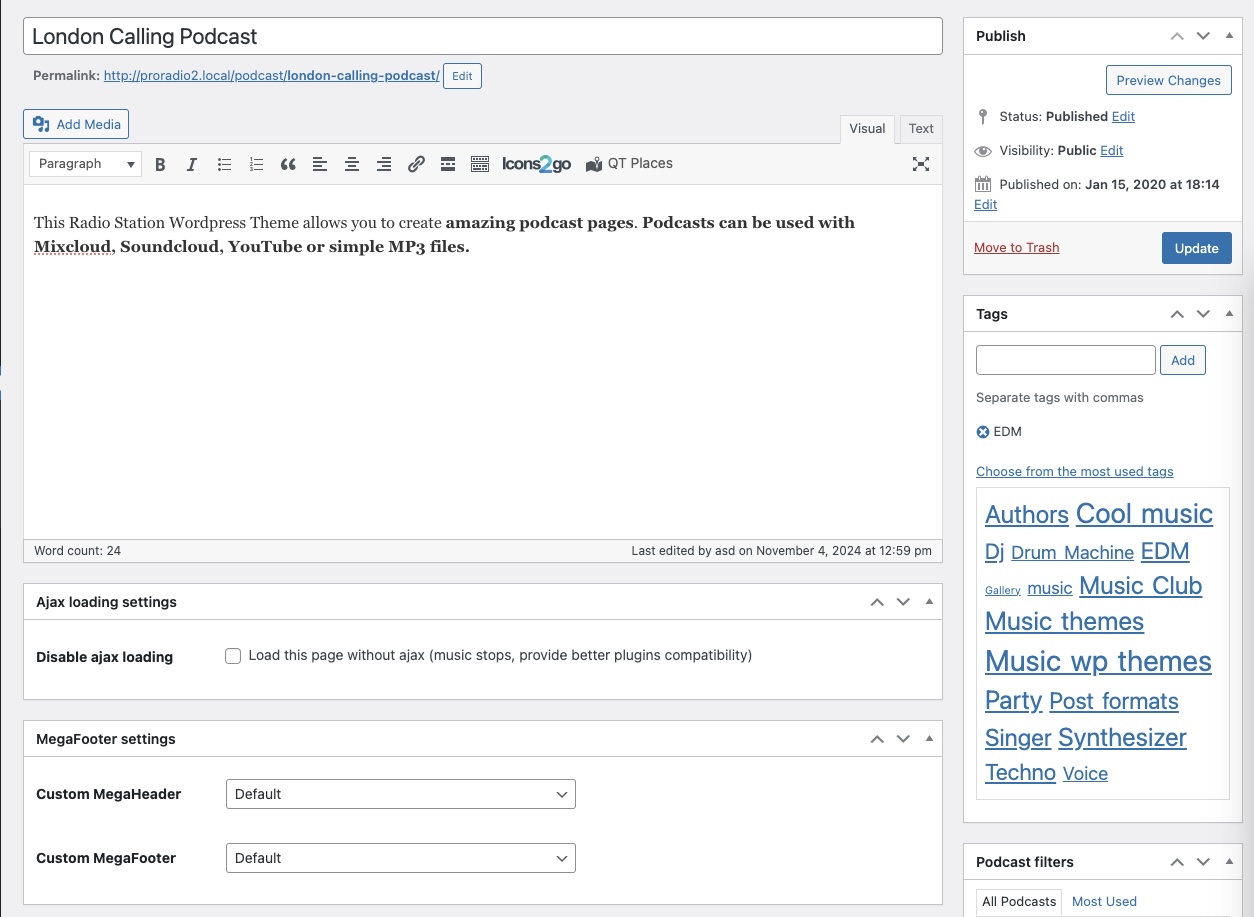Click the Update button
This screenshot has width=1254, height=917.
(x=1196, y=248)
